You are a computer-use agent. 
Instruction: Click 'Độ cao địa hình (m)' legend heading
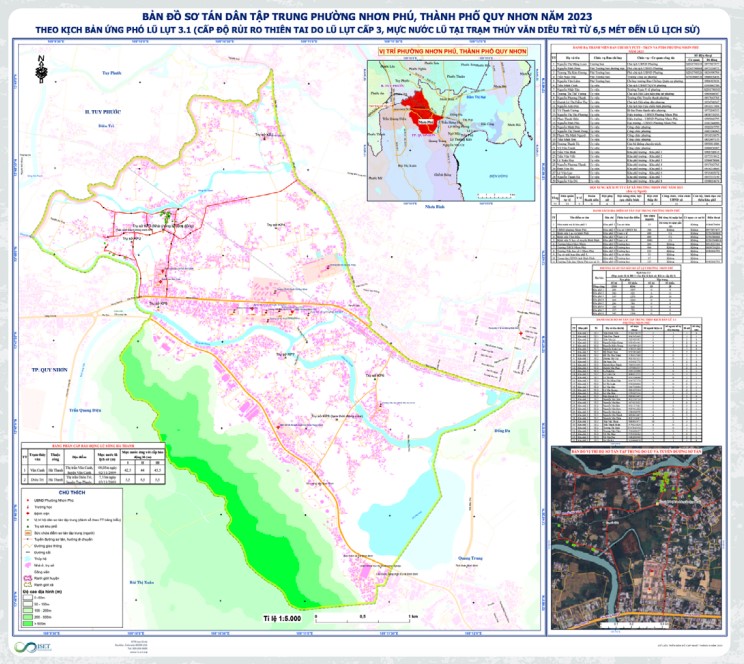(42, 592)
